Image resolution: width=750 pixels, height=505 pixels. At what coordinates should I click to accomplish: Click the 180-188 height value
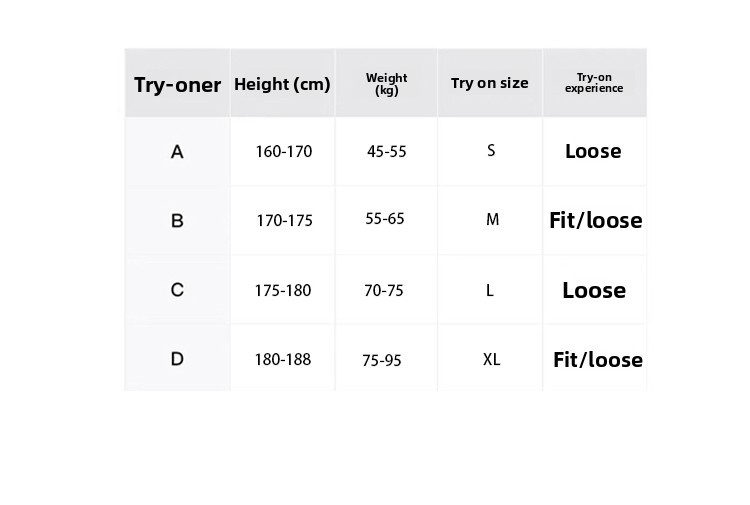tap(283, 358)
